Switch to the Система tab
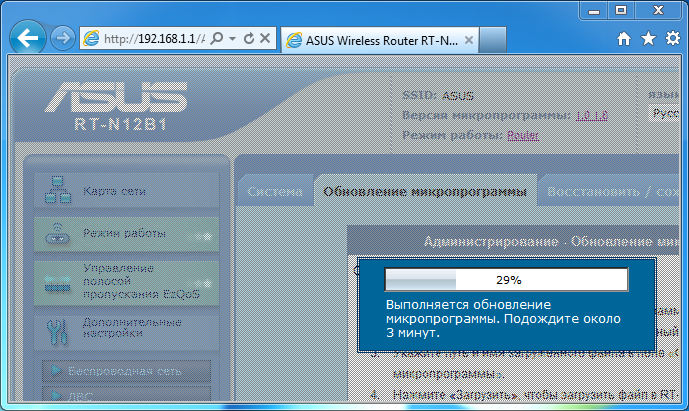This screenshot has height=411, width=689. [275, 192]
